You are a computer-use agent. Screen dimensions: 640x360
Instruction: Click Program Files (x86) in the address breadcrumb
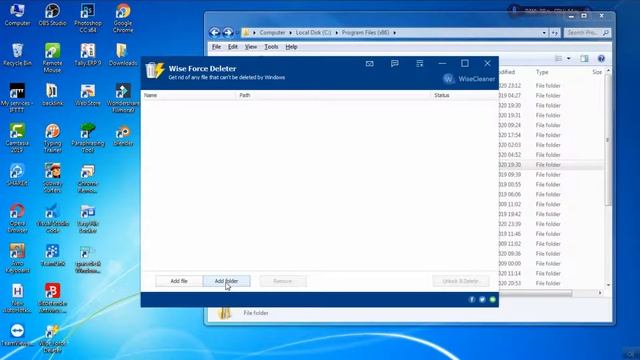[366, 33]
